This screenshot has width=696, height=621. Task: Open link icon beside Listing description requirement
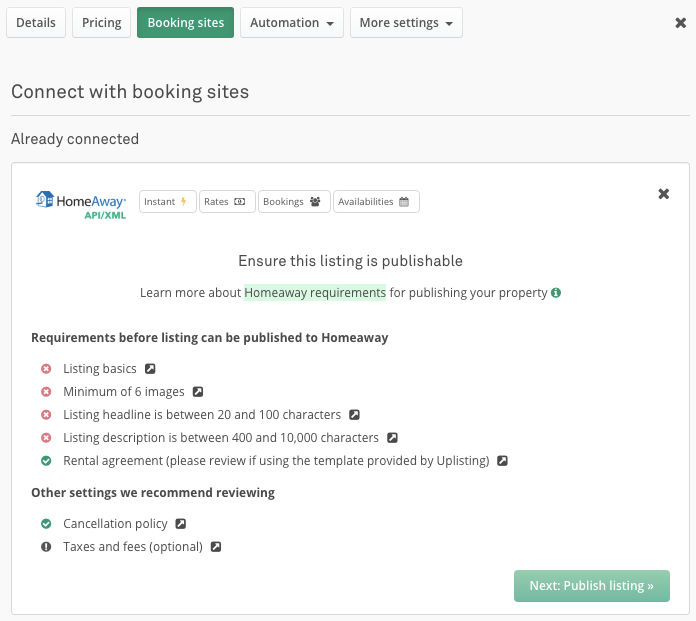point(392,438)
